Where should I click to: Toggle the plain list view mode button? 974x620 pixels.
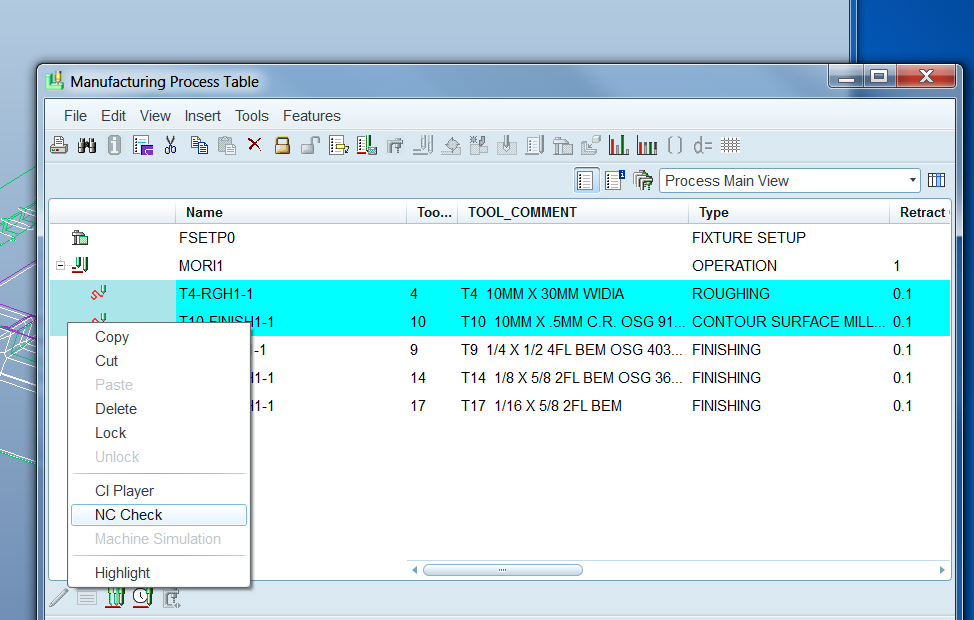pos(586,180)
